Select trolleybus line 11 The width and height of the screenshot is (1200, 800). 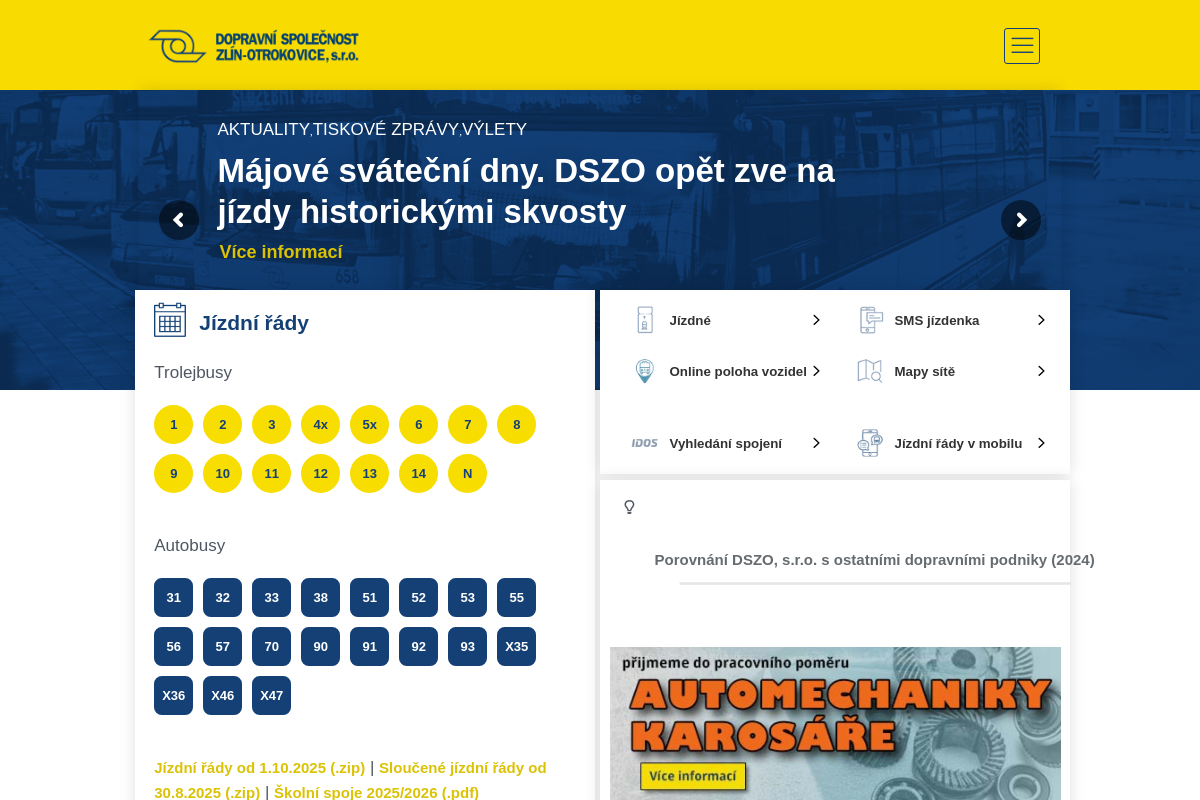tap(271, 473)
